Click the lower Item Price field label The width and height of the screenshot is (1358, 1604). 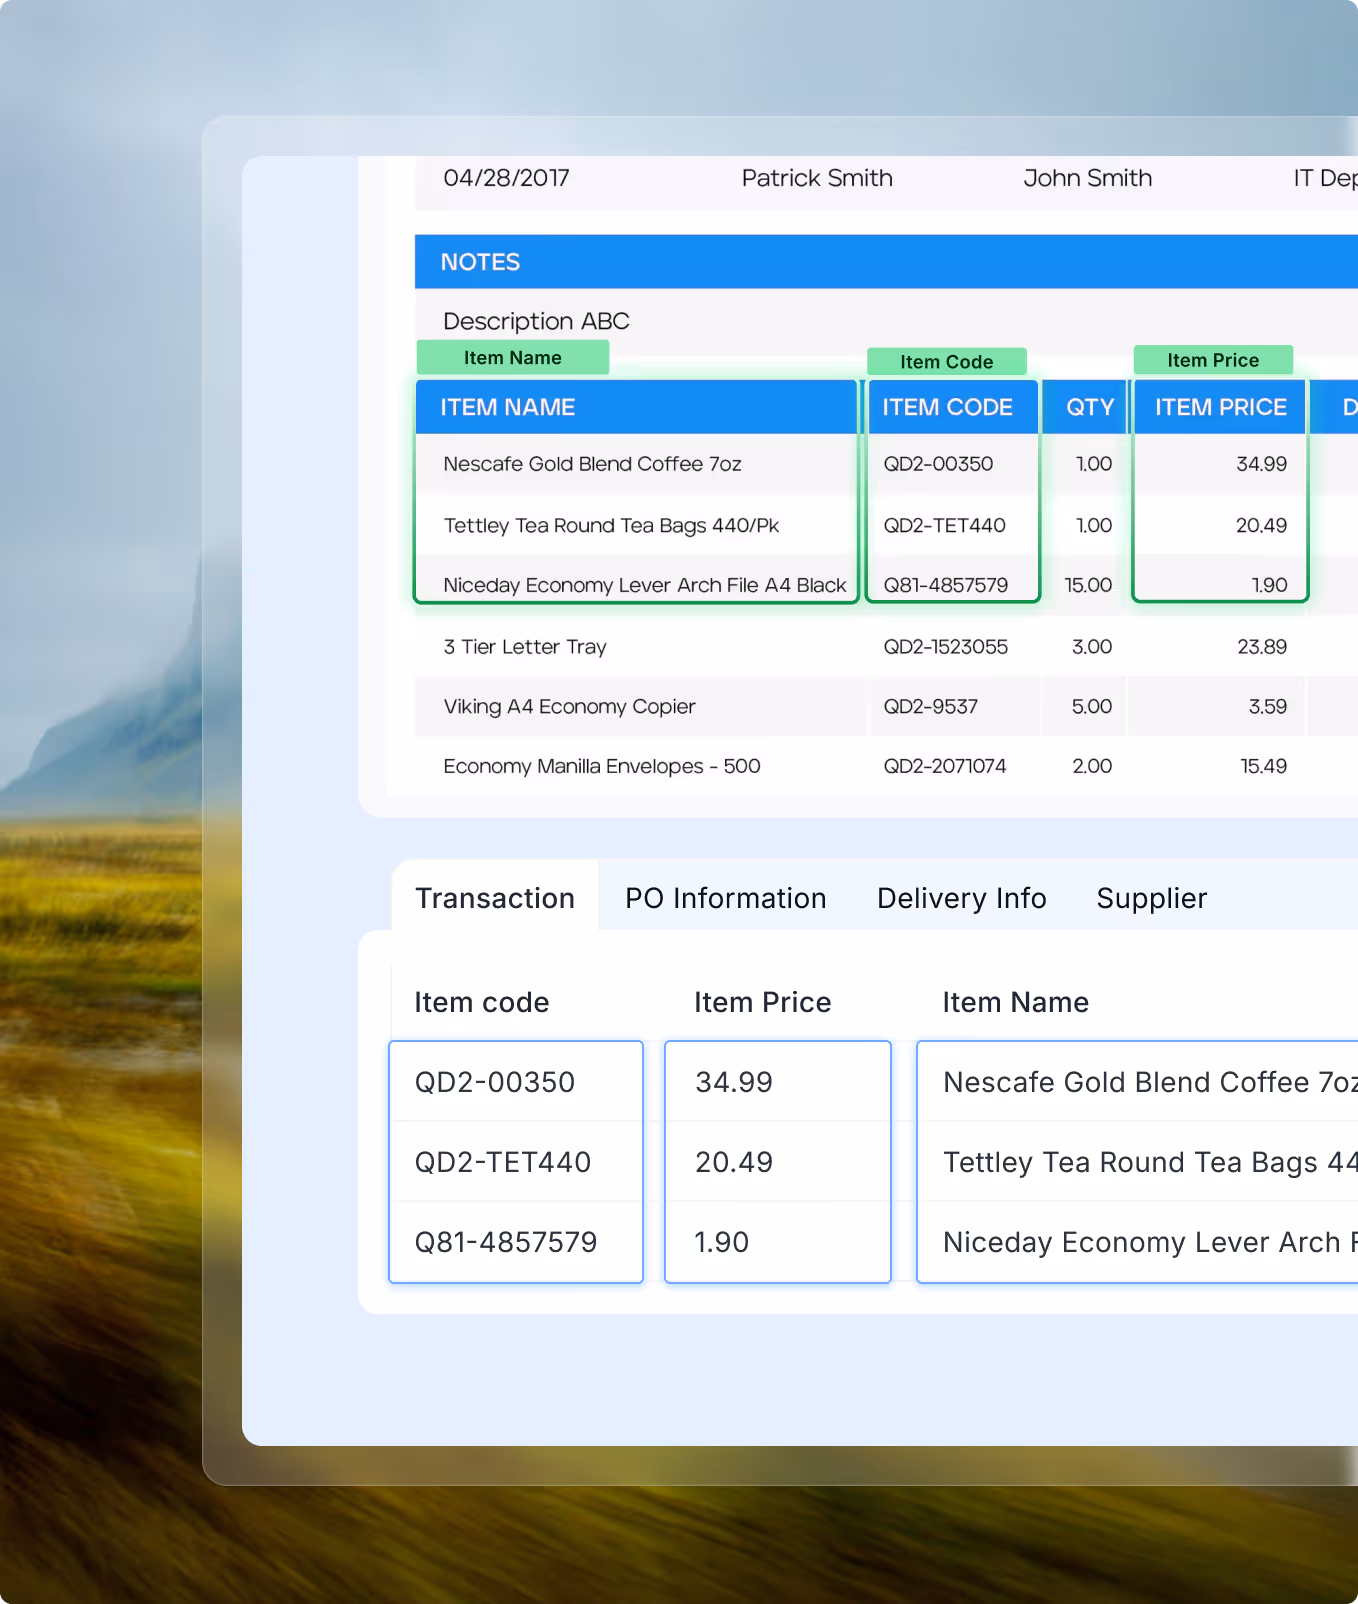click(762, 1002)
